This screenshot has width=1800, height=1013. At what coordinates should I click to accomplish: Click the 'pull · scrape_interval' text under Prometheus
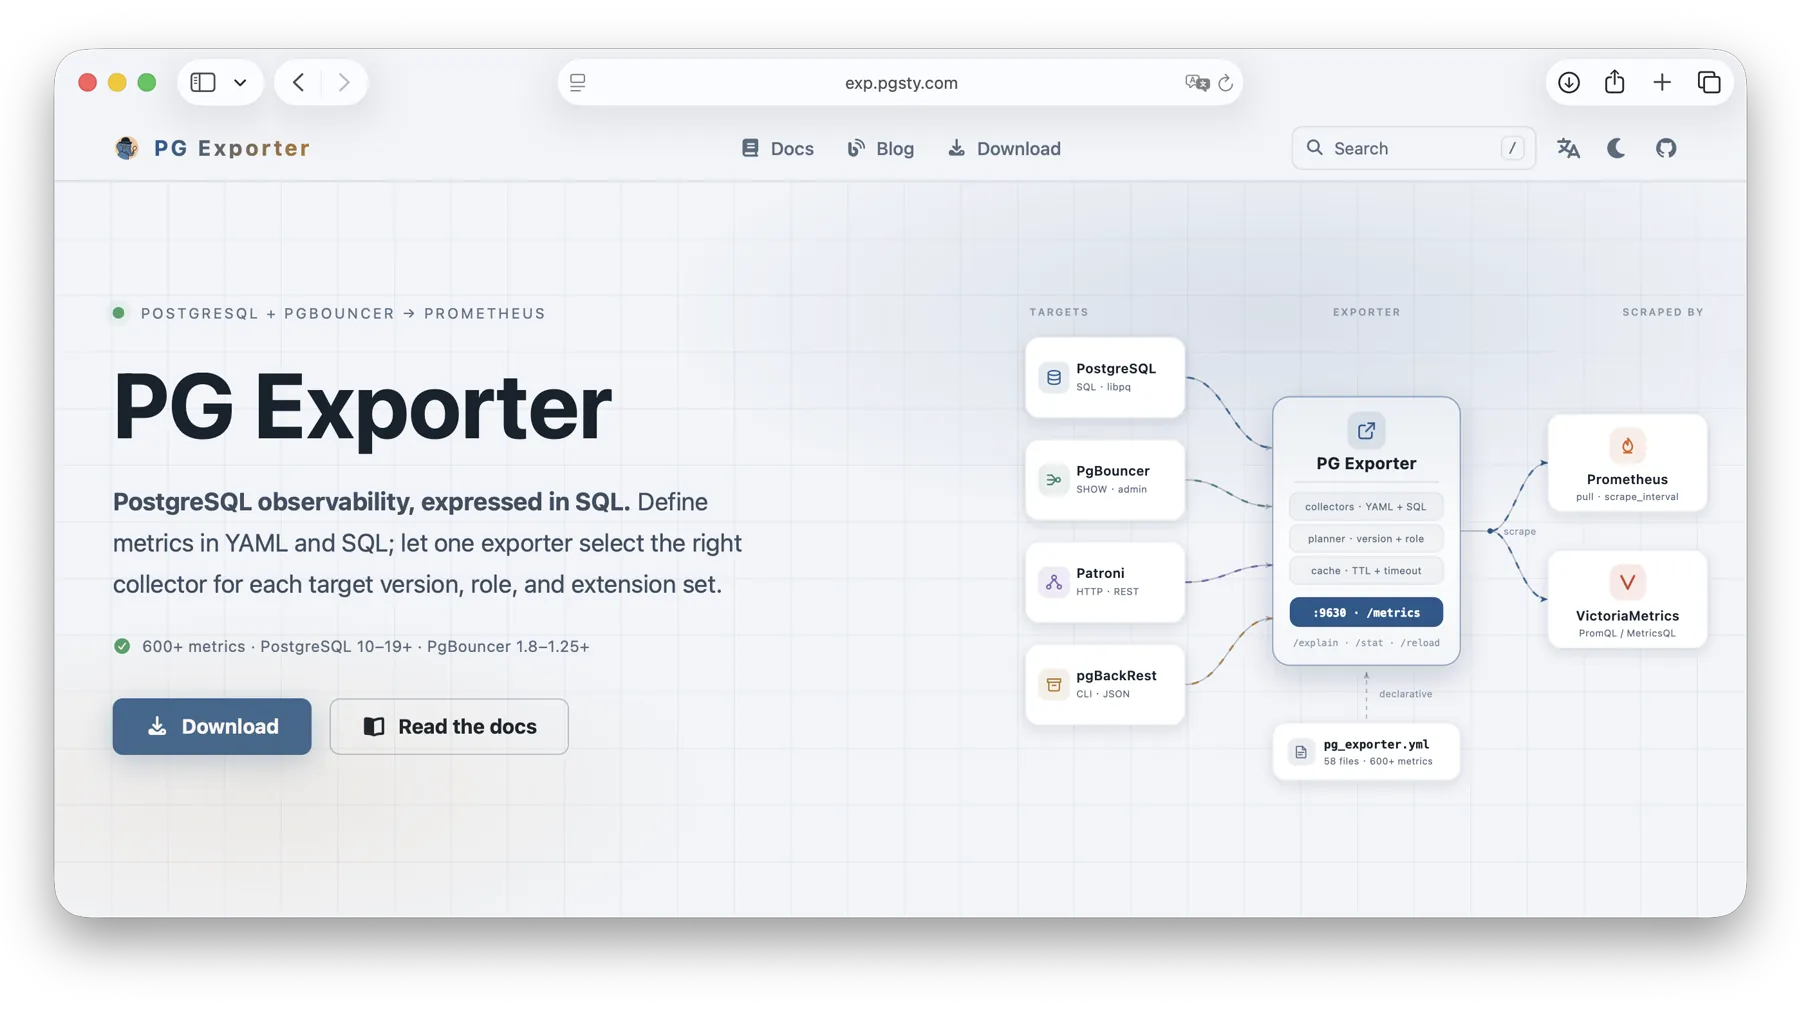coord(1627,497)
